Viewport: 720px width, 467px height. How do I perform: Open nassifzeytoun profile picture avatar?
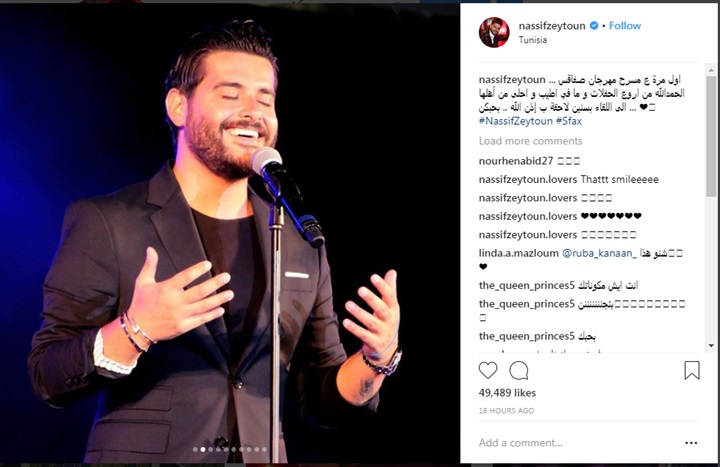[x=494, y=32]
